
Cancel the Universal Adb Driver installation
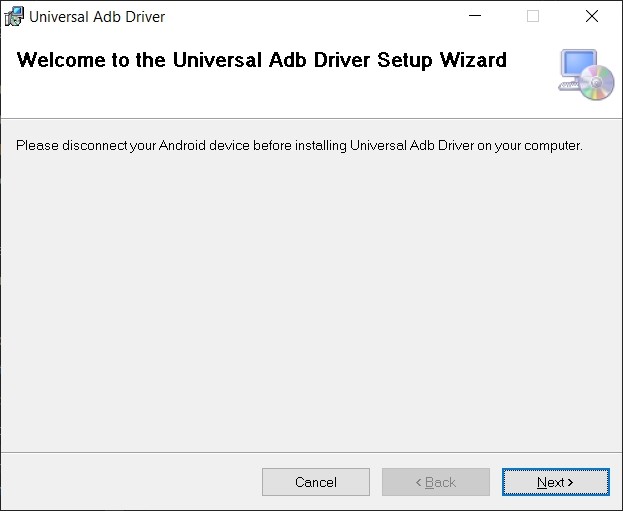coord(316,482)
